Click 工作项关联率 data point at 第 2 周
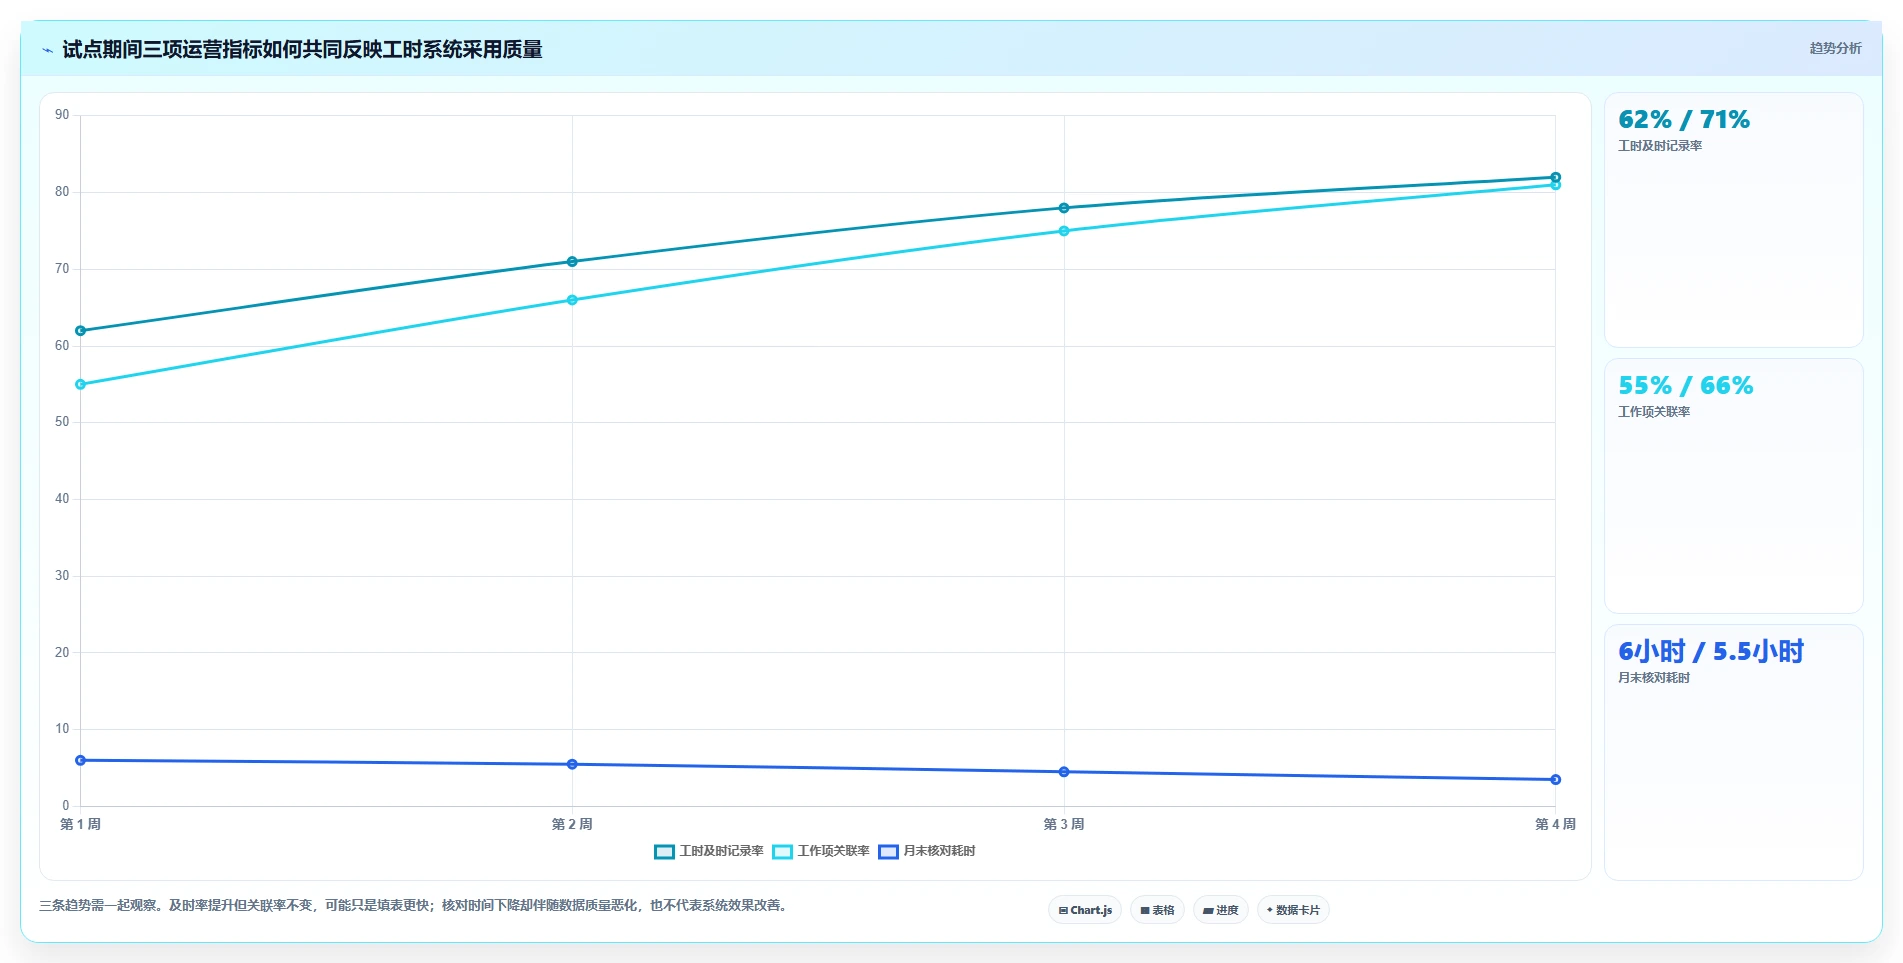This screenshot has width=1903, height=963. pyautogui.click(x=572, y=300)
